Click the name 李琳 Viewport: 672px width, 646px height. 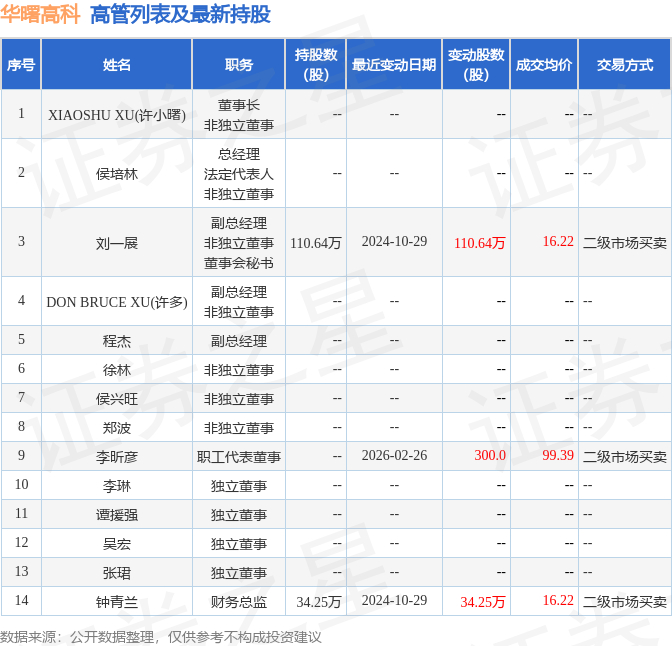click(x=117, y=486)
